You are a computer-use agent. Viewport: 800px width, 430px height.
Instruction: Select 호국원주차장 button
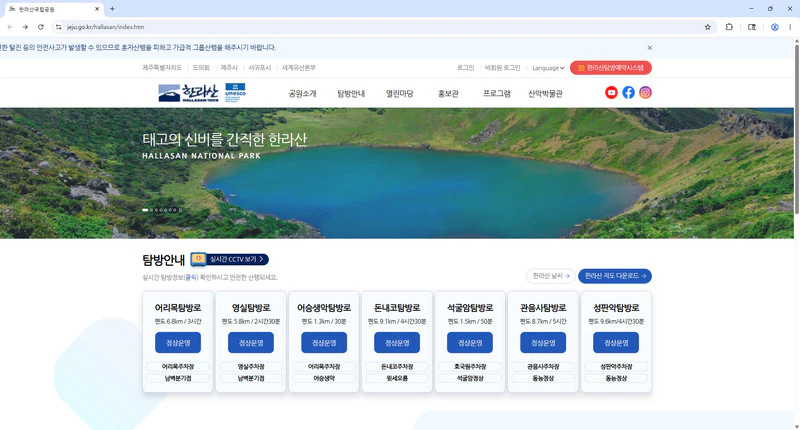(470, 367)
